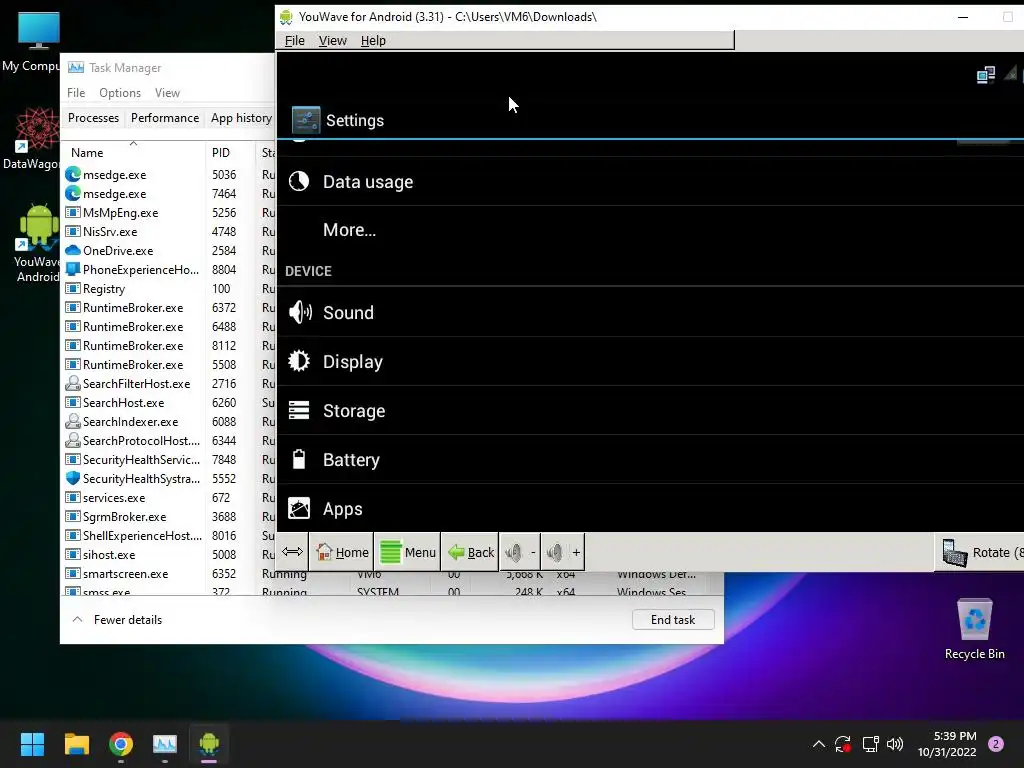Viewport: 1024px width, 768px height.
Task: Open YouWave View menu
Action: pos(332,40)
